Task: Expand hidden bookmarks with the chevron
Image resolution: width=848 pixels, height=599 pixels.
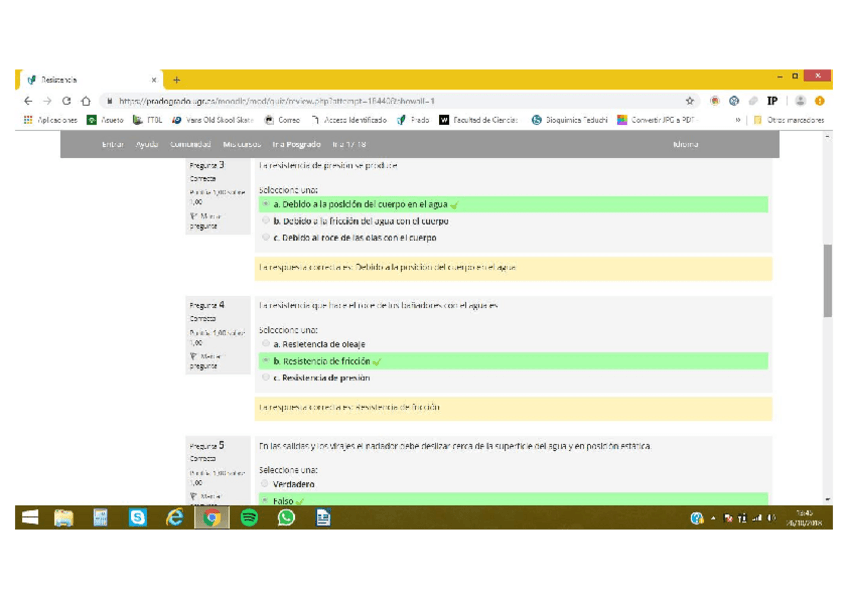Action: (738, 120)
